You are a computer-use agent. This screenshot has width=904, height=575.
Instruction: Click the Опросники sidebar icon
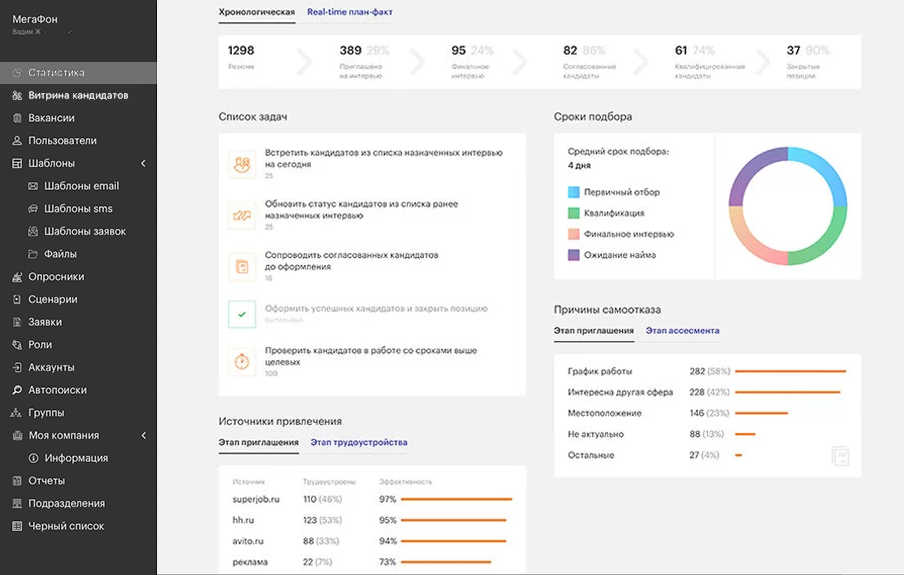click(x=17, y=276)
